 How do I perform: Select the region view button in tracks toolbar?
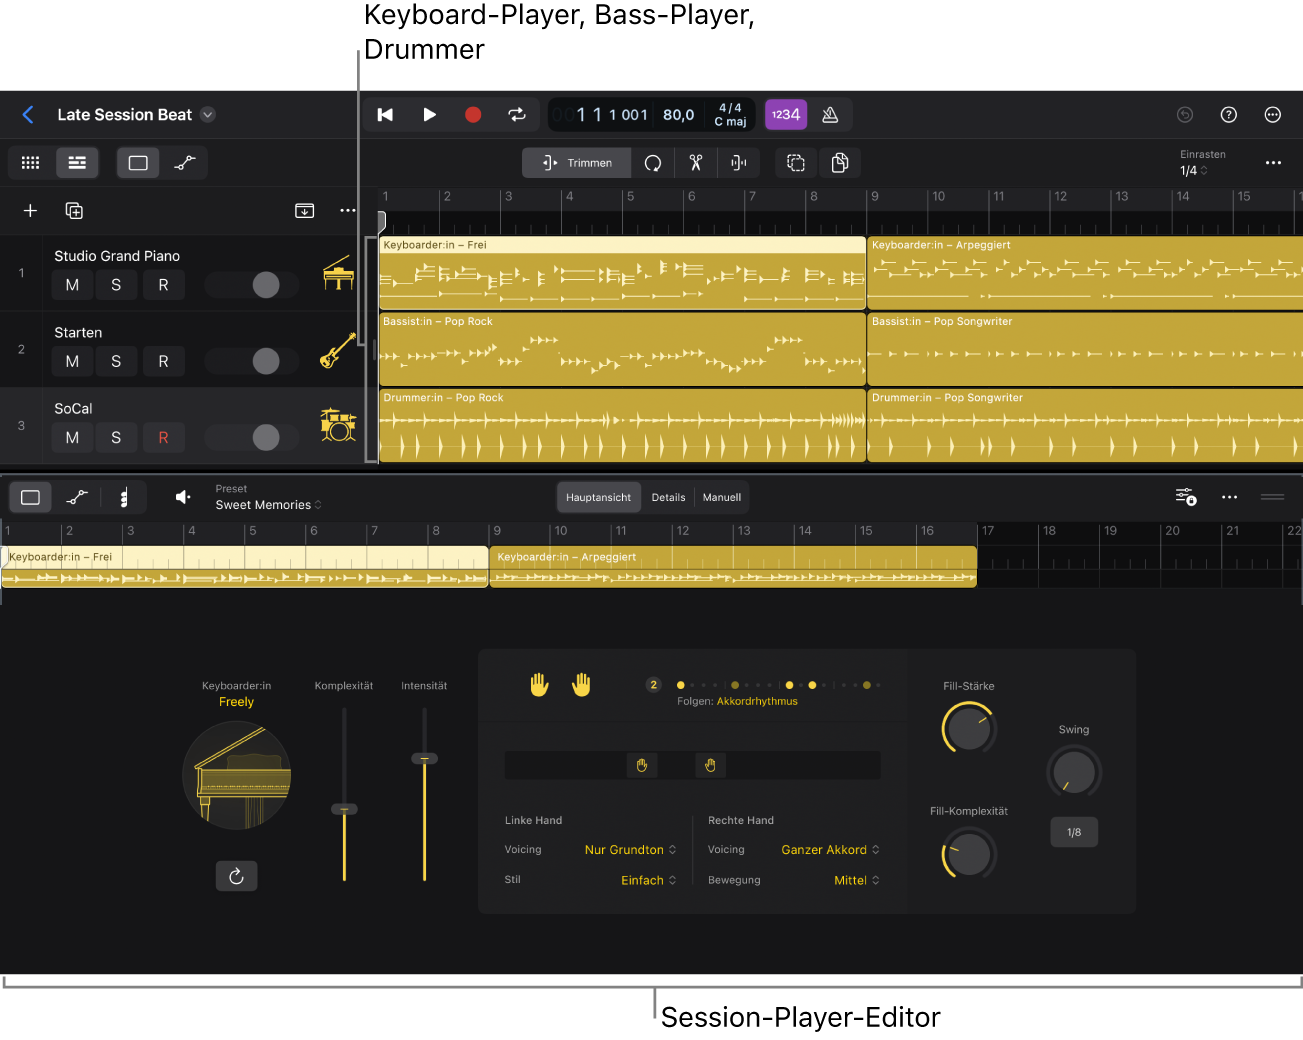(138, 163)
